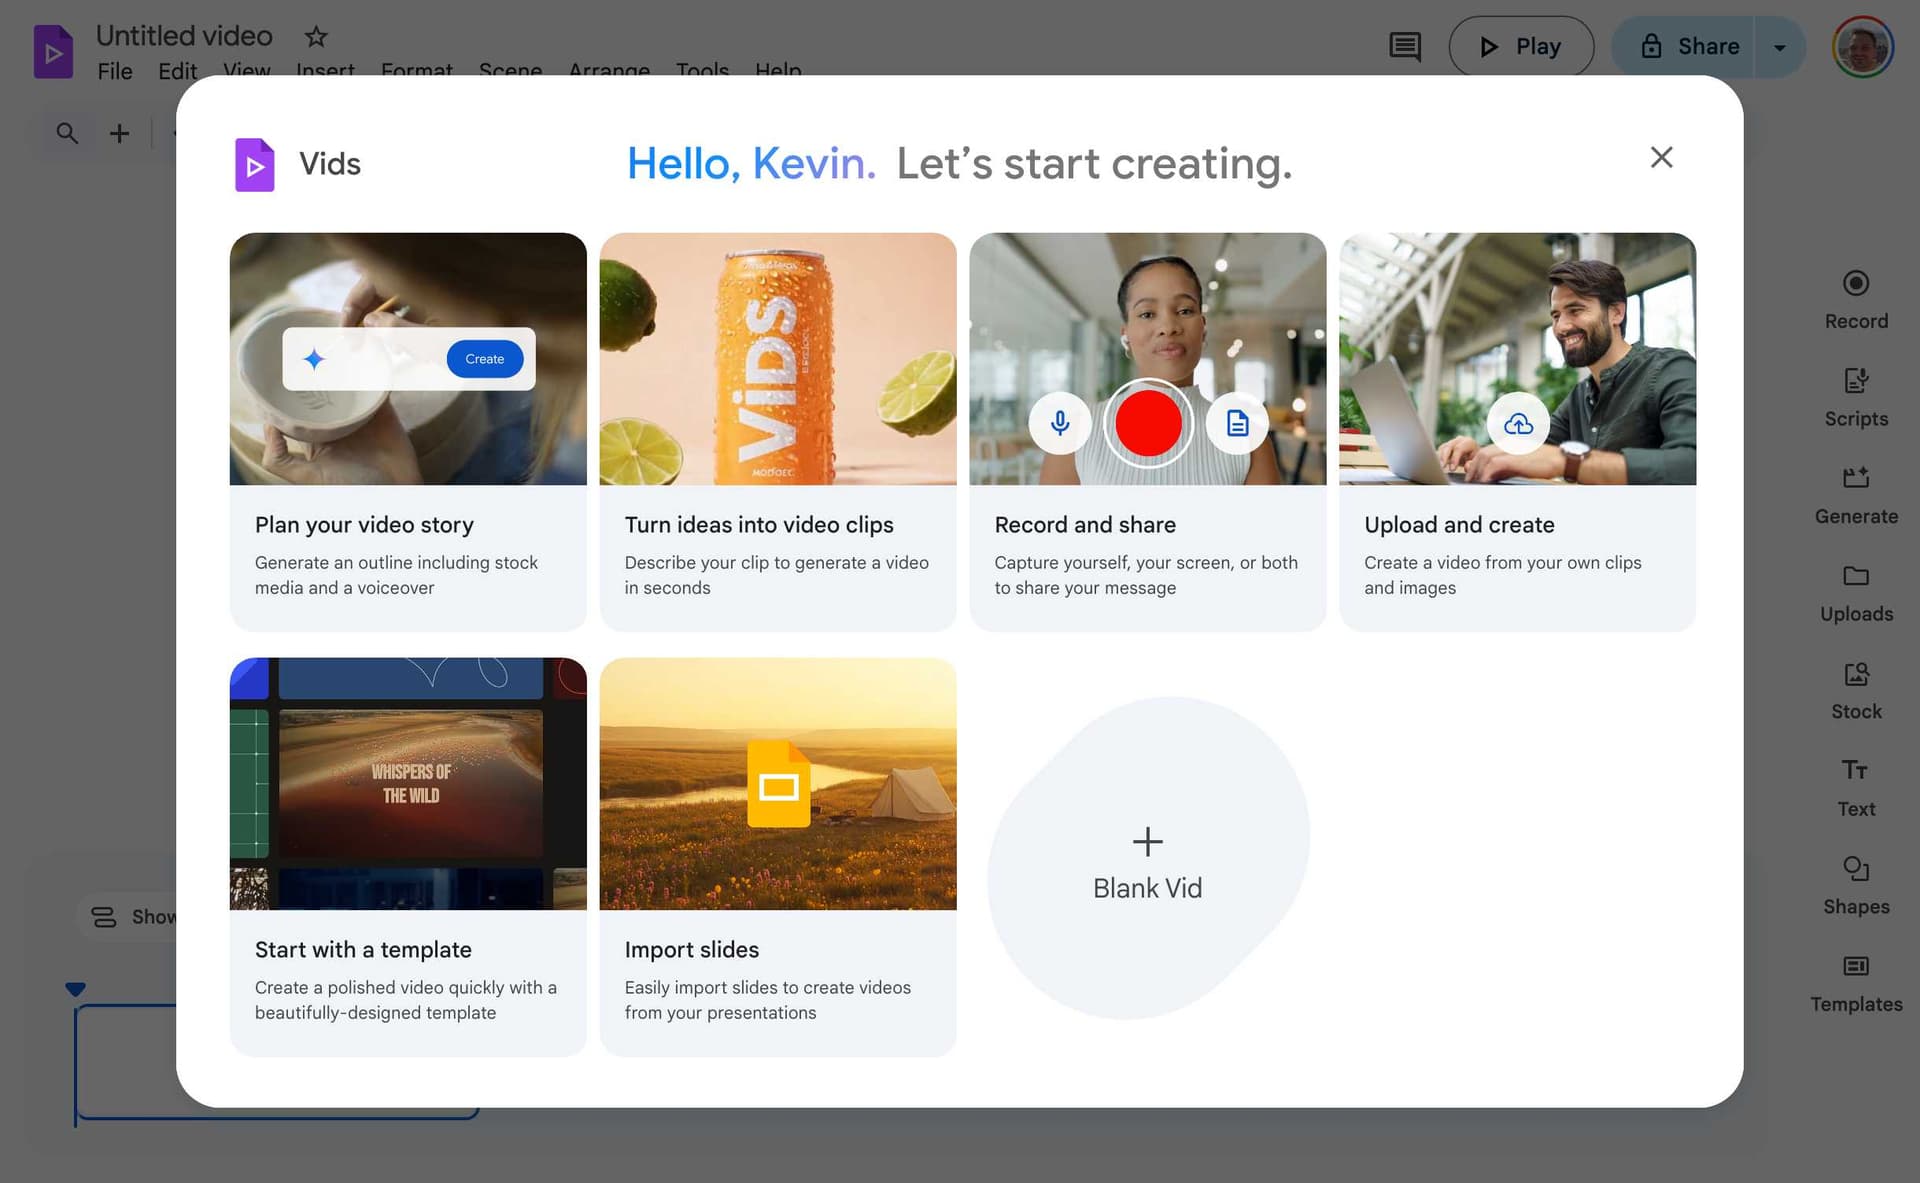Viewport: 1920px width, 1183px height.
Task: Star the Untitled video document
Action: [x=316, y=37]
